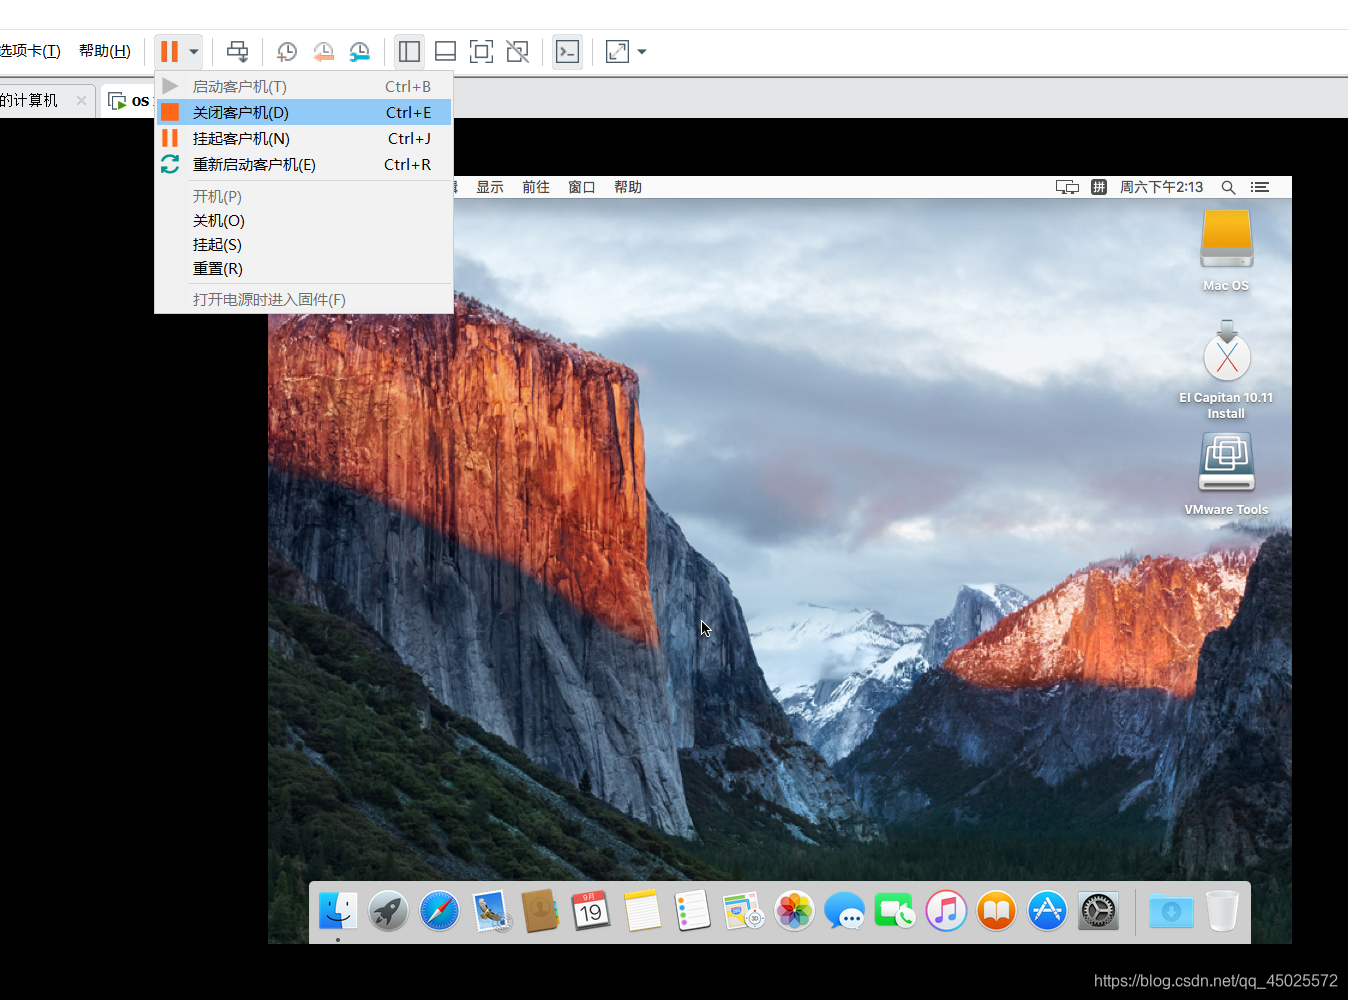Open Notes from the dock
Viewport: 1348px width, 1000px height.
click(642, 911)
